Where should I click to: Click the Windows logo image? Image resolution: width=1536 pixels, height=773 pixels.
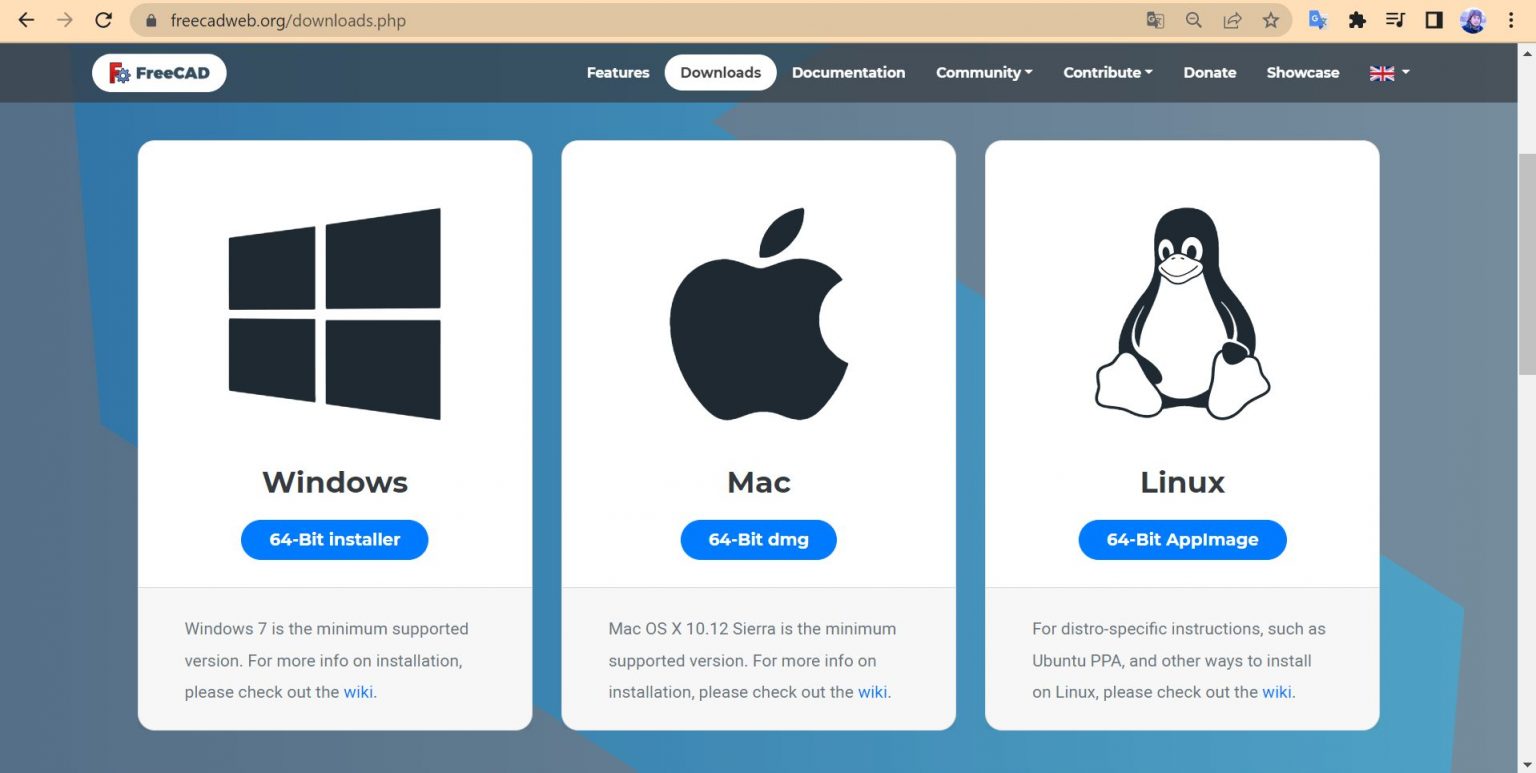coord(334,313)
